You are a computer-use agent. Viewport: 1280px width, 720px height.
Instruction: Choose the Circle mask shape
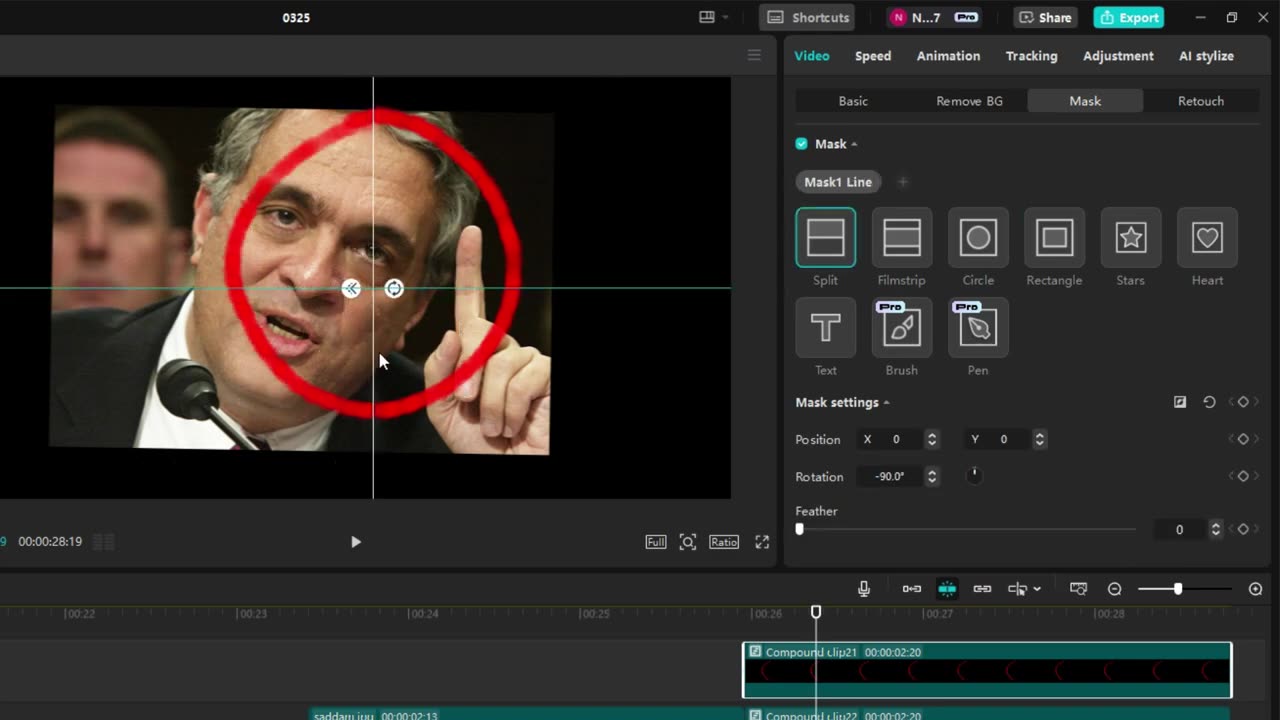pos(978,238)
